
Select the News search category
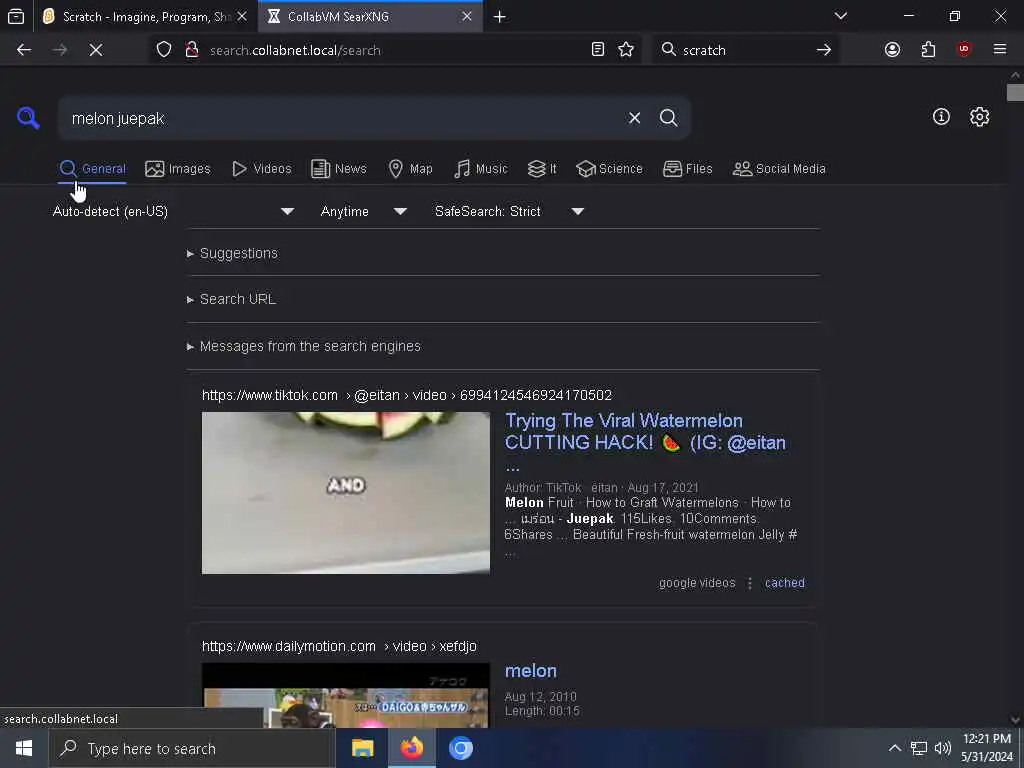pyautogui.click(x=338, y=169)
